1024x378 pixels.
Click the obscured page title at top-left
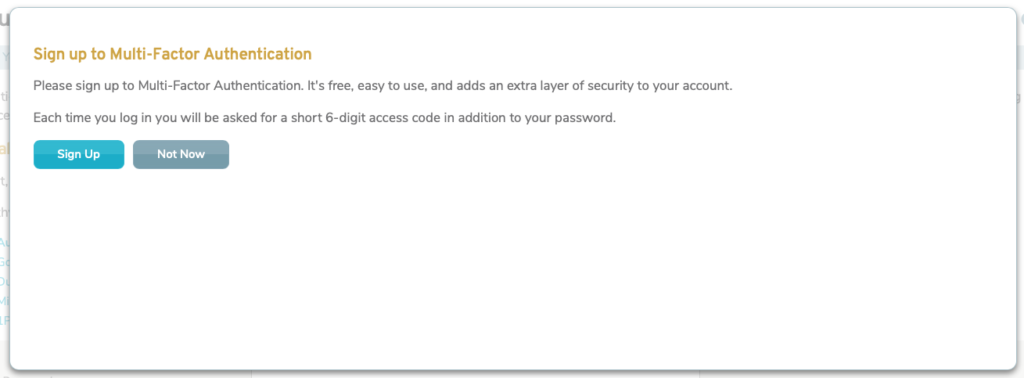point(5,18)
